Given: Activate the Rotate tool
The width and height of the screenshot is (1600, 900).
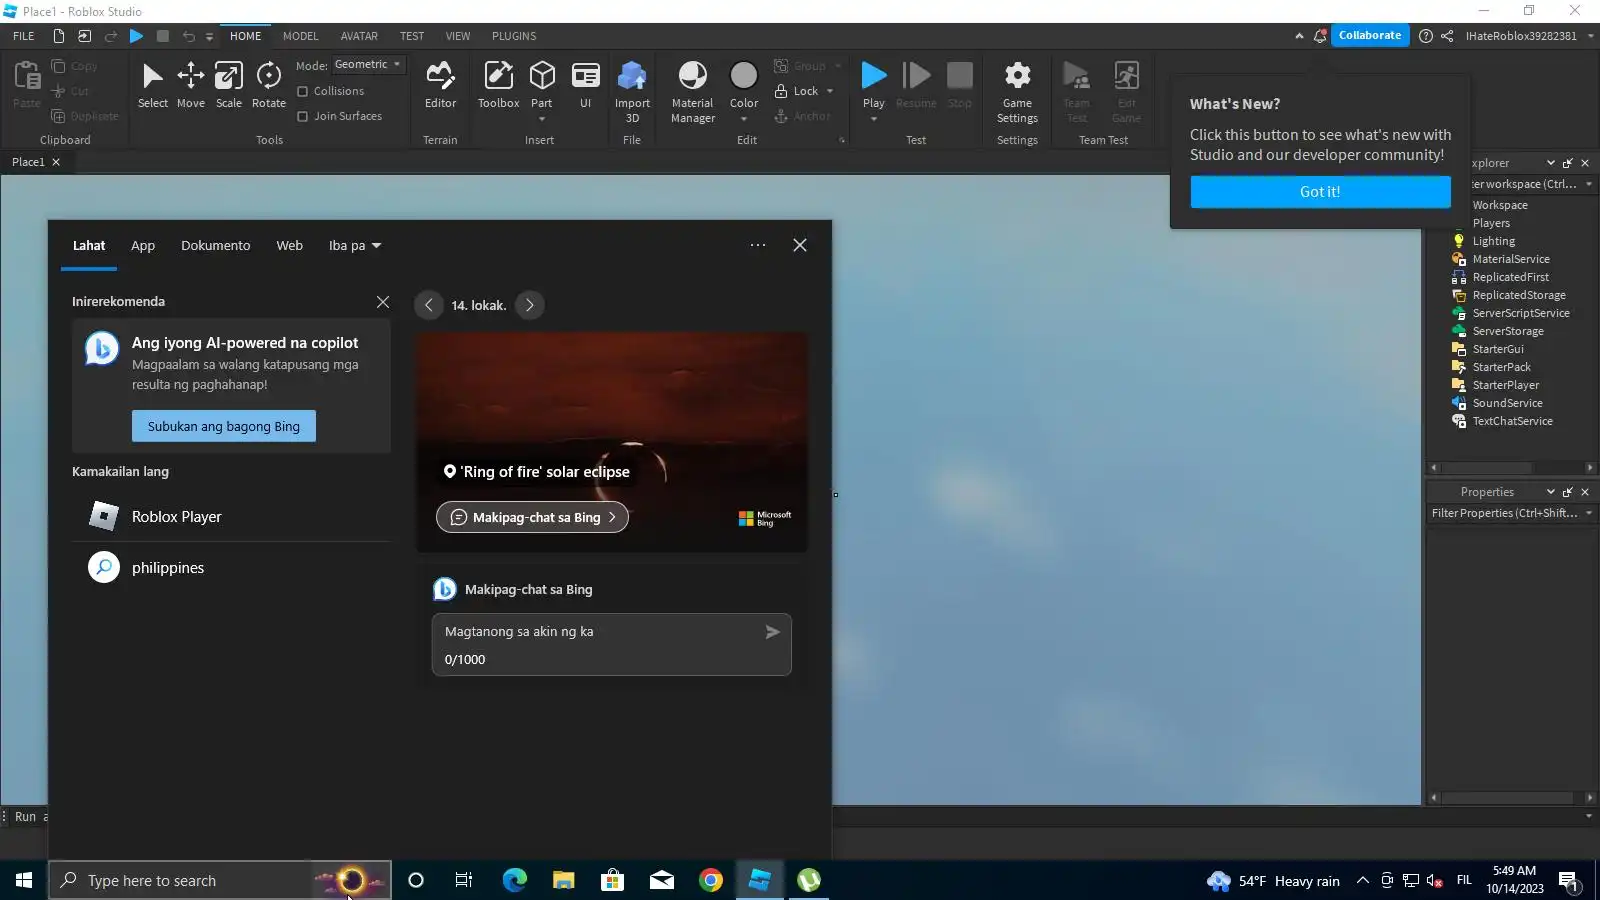Looking at the screenshot, I should pyautogui.click(x=269, y=85).
